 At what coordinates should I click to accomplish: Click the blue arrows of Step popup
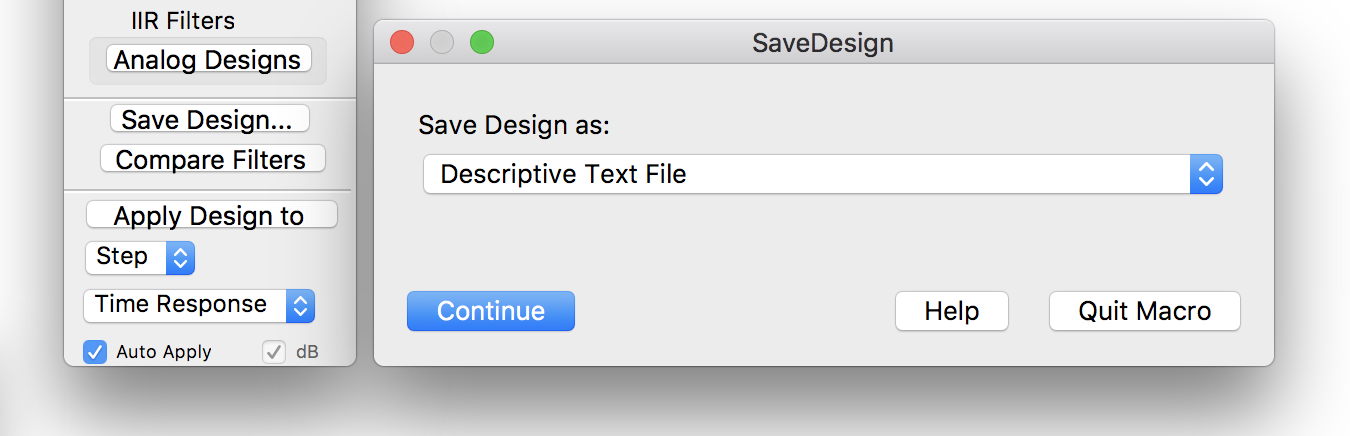coord(181,257)
